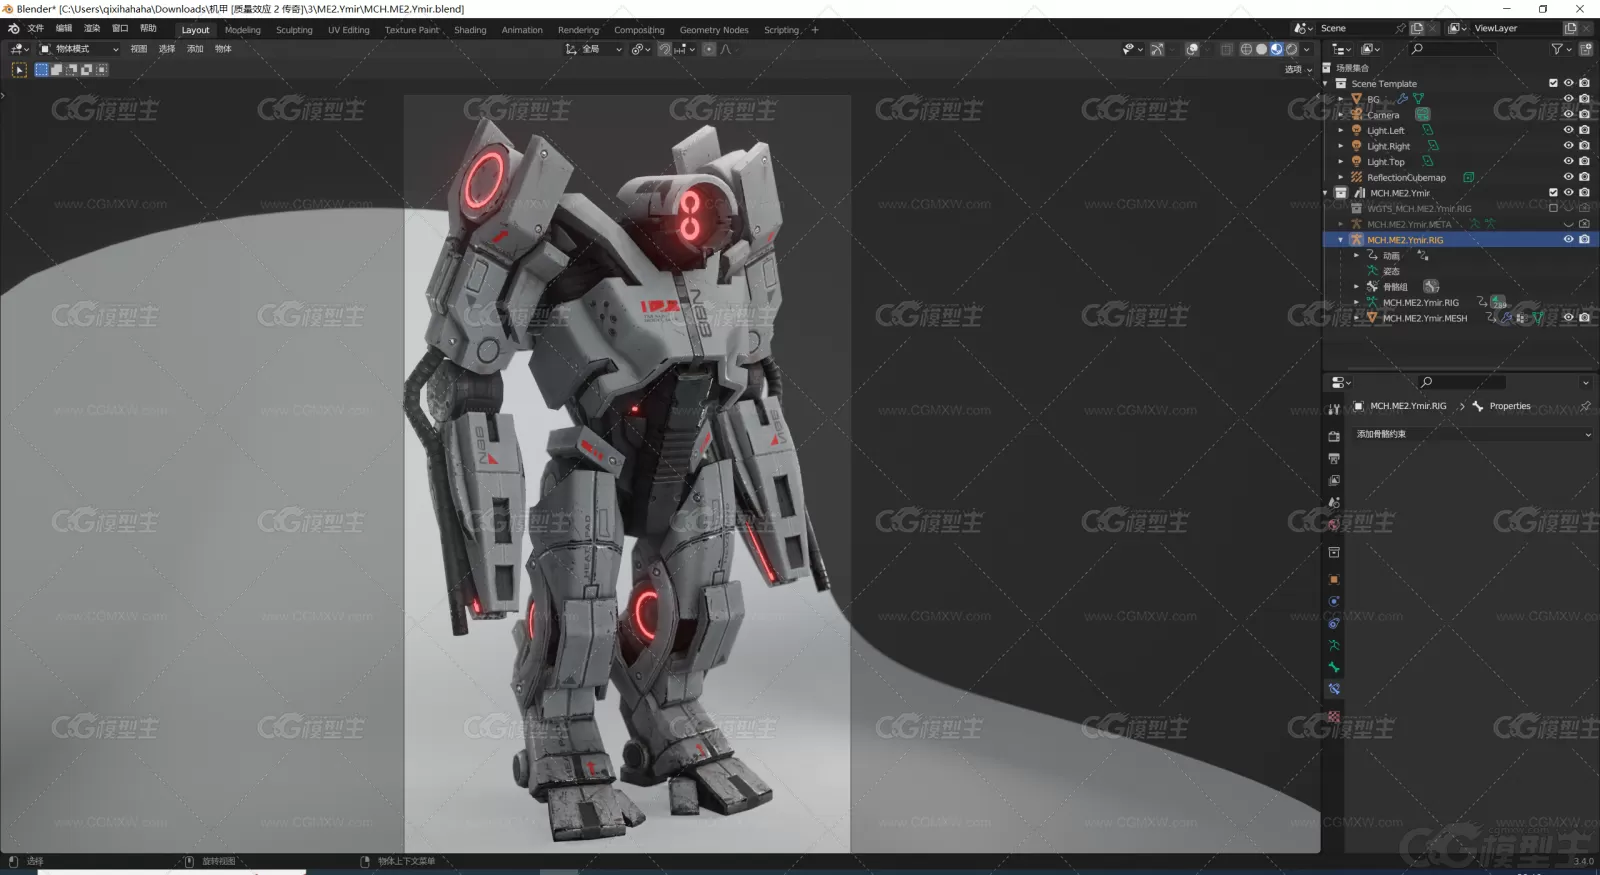The width and height of the screenshot is (1600, 875).
Task: Choose the set-new-selection mode icon
Action: click(x=42, y=70)
